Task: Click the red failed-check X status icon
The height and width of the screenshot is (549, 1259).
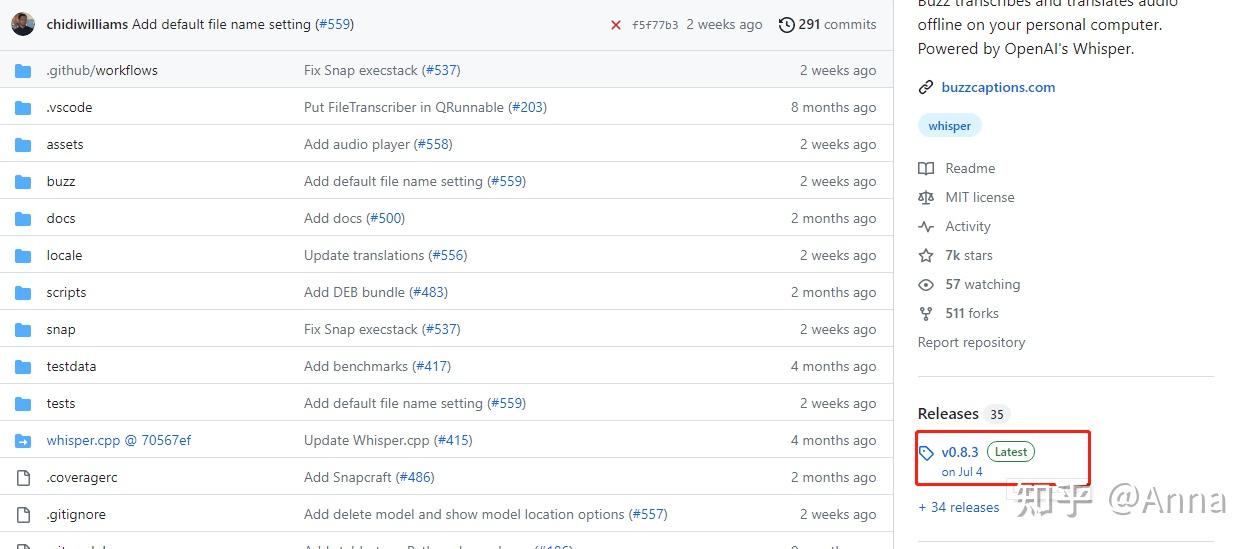Action: pyautogui.click(x=616, y=25)
